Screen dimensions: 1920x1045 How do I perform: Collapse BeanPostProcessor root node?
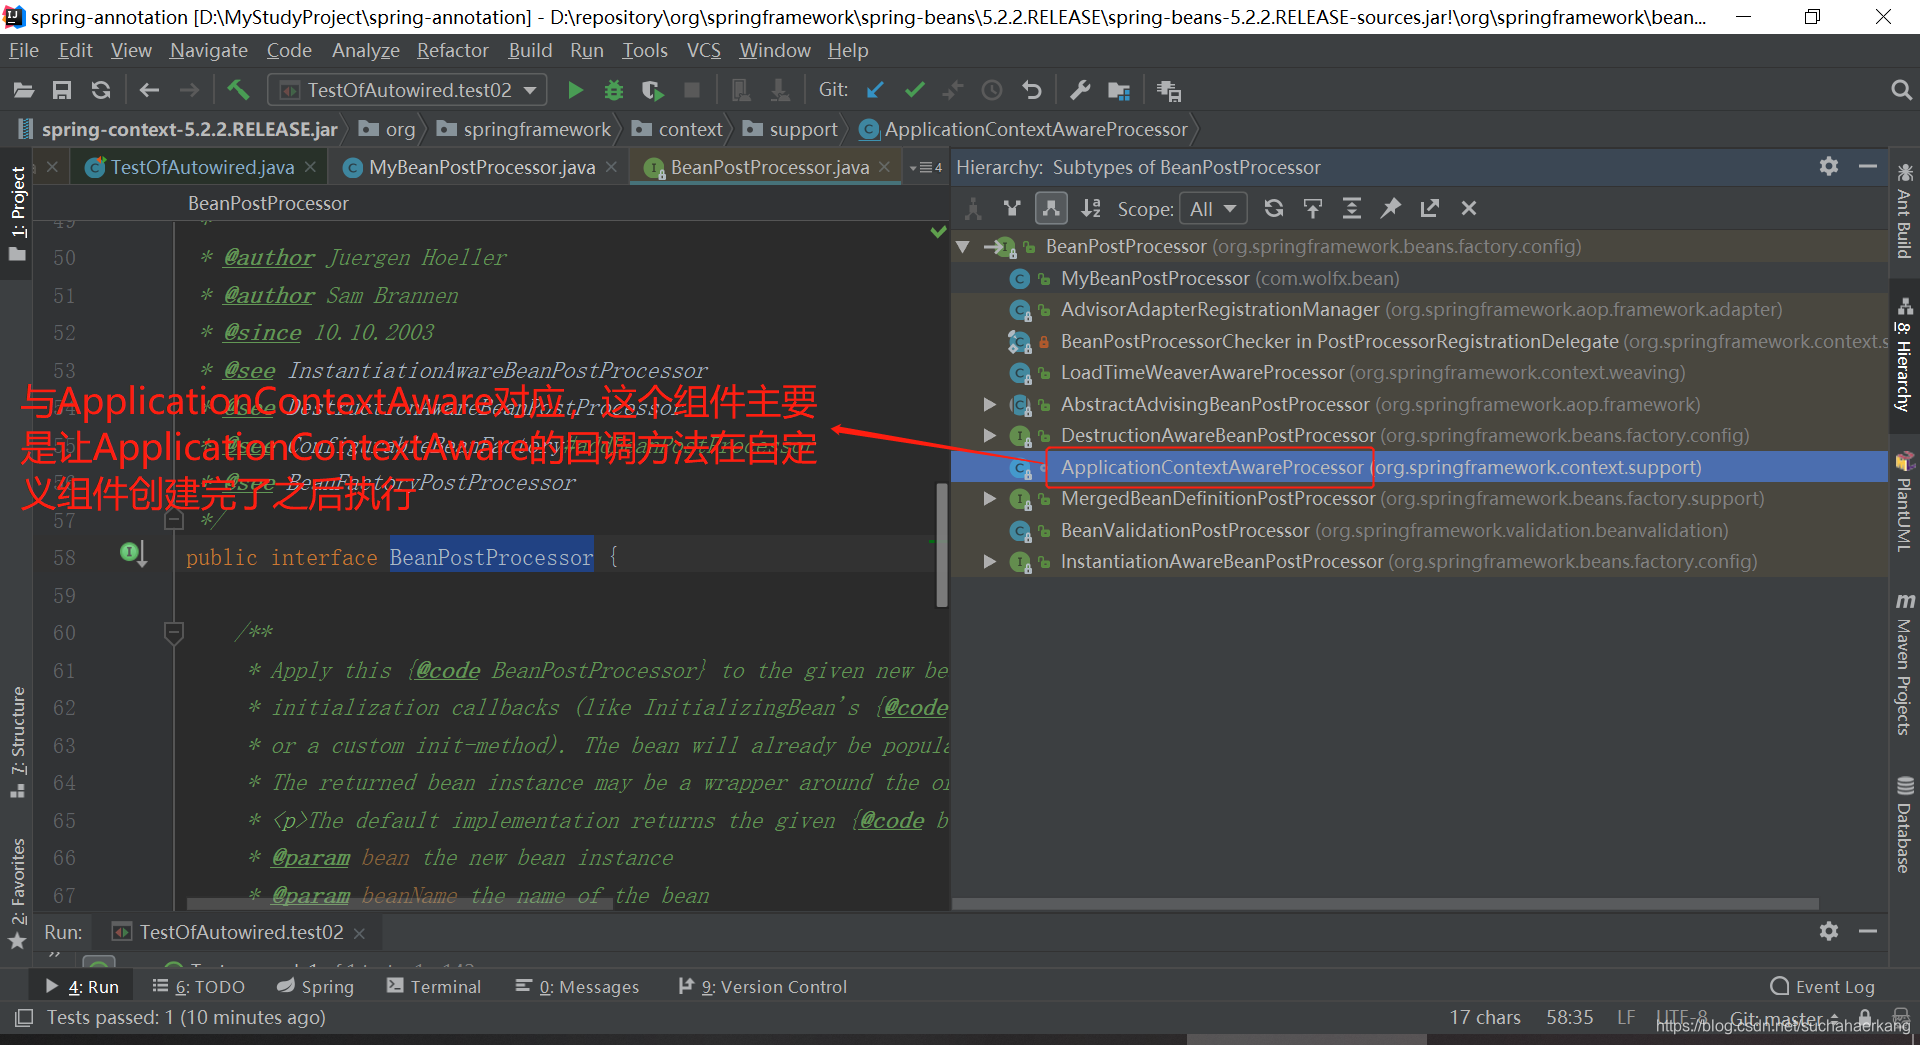(x=964, y=247)
